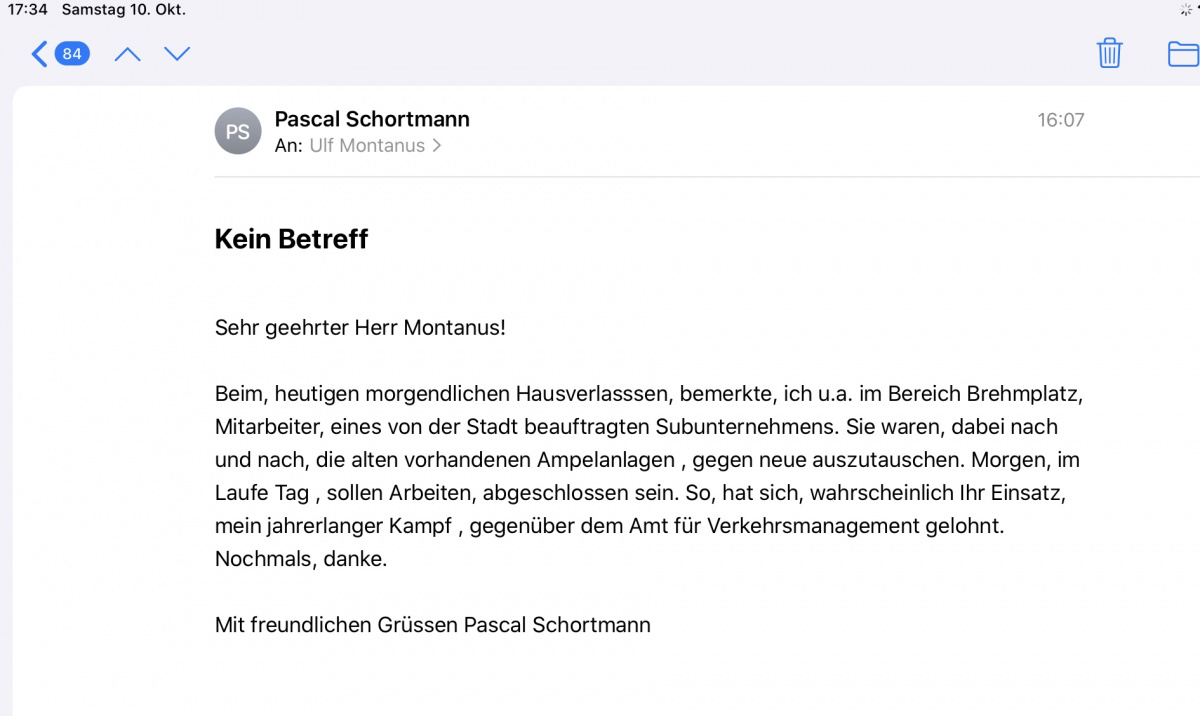This screenshot has height=716, width=1200.
Task: Tap the 16:07 message timestamp
Action: pyautogui.click(x=1060, y=120)
